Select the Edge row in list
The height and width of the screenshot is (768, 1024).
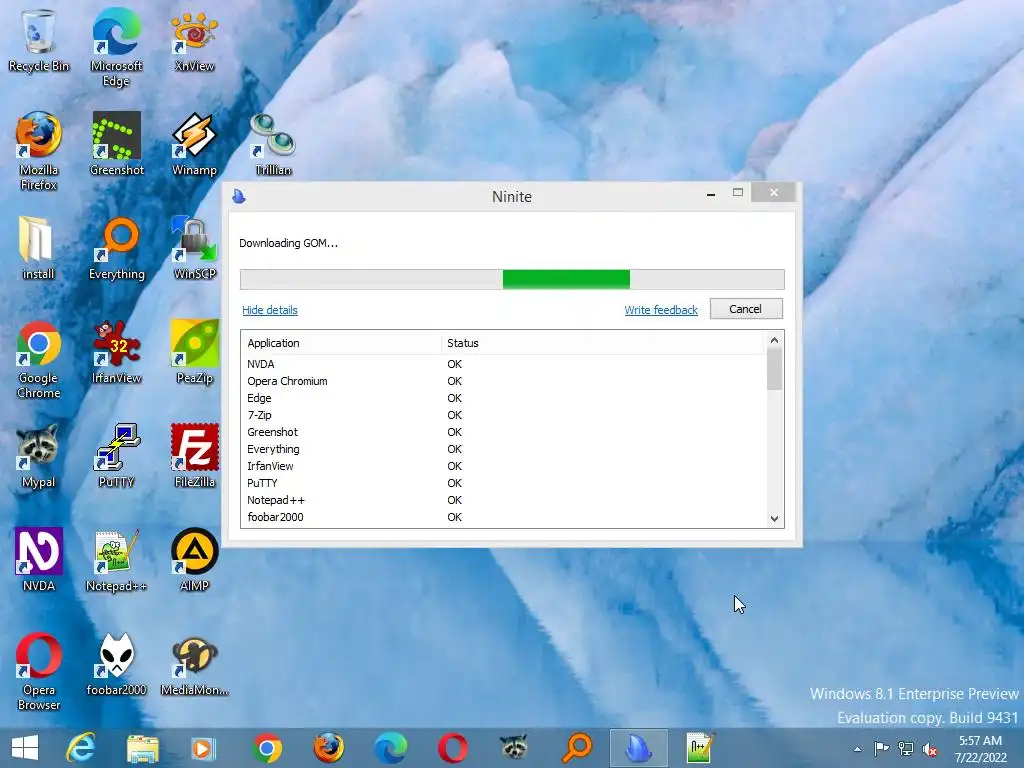[x=503, y=398]
